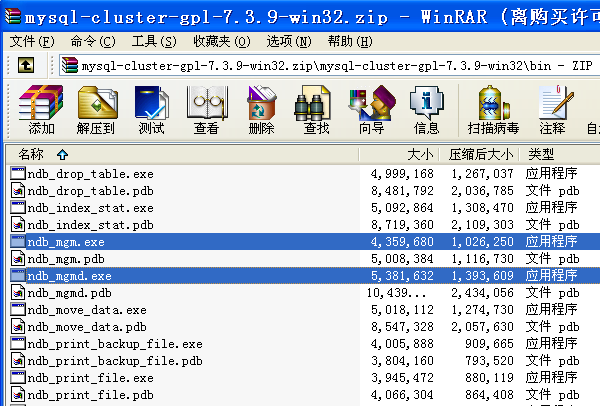This screenshot has width=600, height=406.
Task: Click the WinRAR title bar books icon
Action: (12, 16)
